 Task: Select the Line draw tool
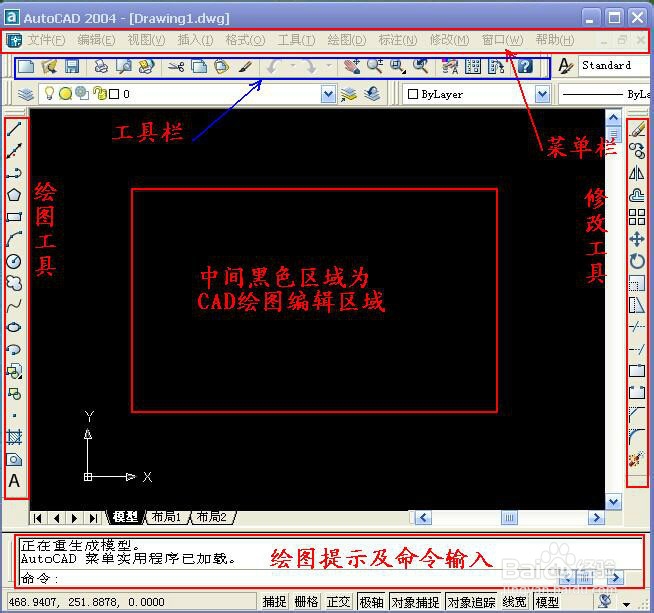(14, 129)
